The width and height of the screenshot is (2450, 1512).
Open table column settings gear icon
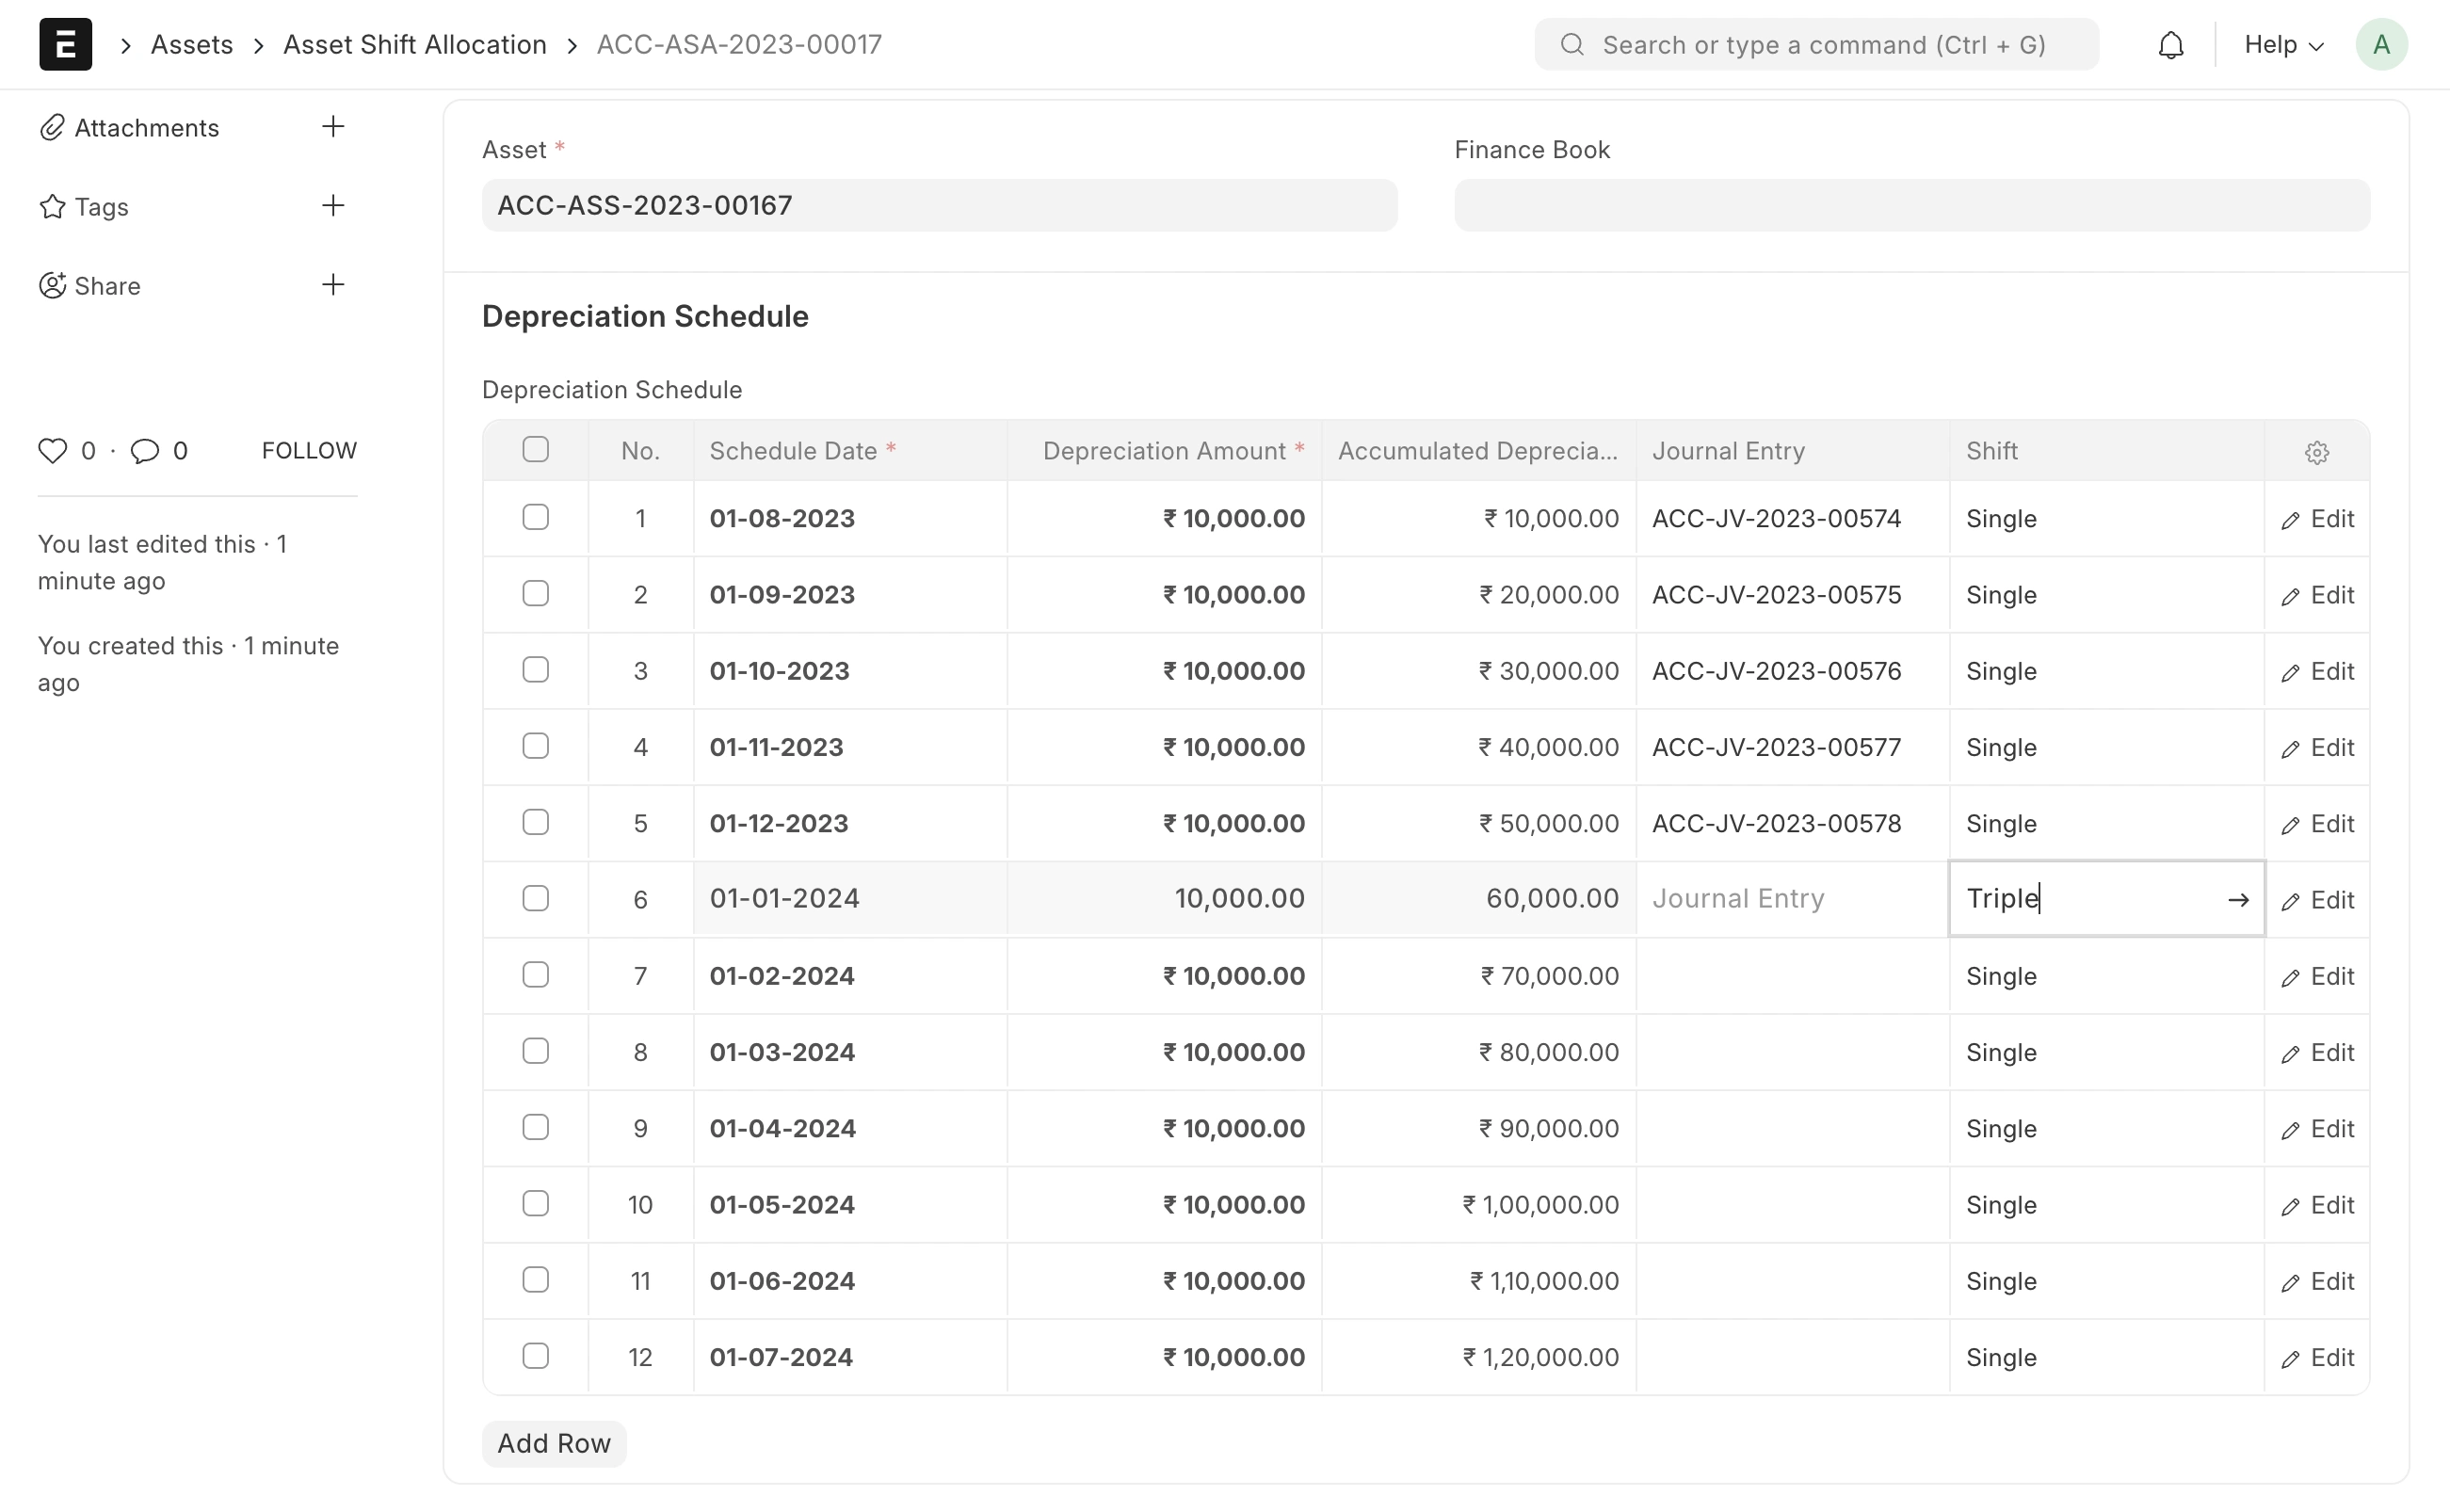[2316, 452]
